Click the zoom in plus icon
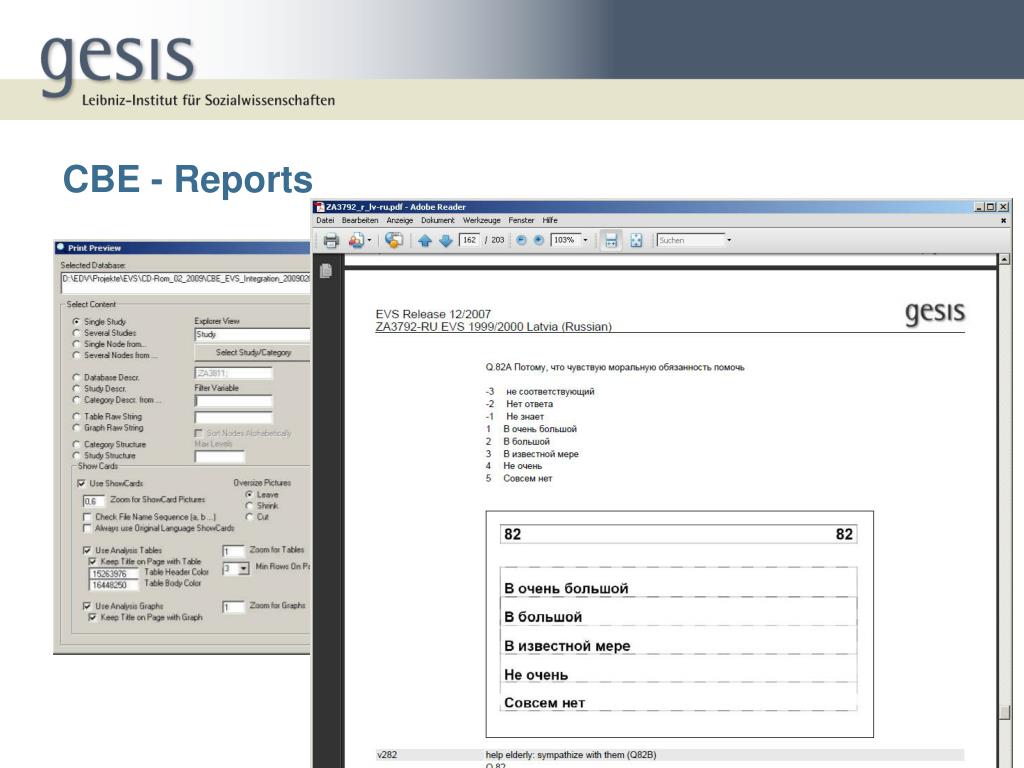This screenshot has height=768, width=1024. click(x=538, y=240)
